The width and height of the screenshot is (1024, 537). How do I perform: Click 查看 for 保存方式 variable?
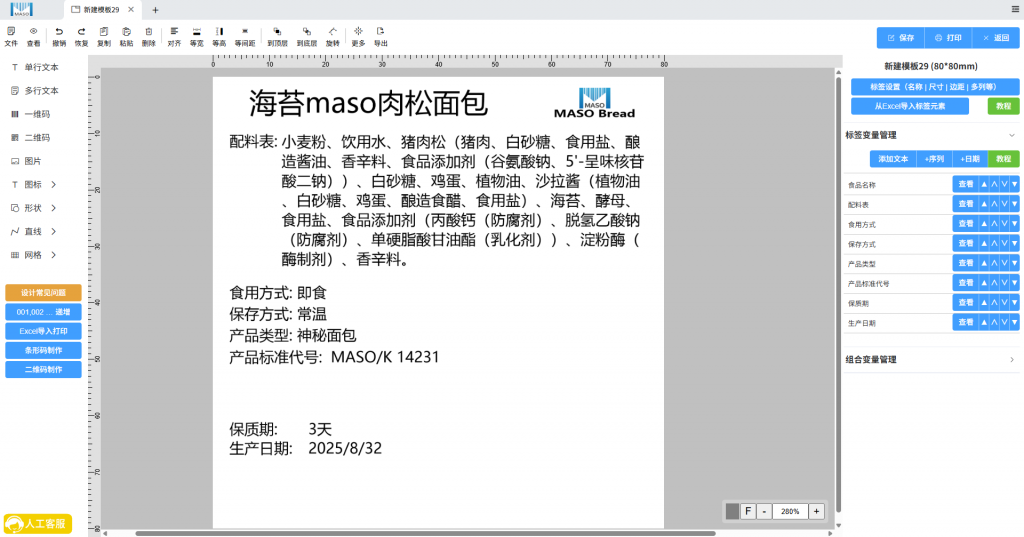[x=966, y=244]
